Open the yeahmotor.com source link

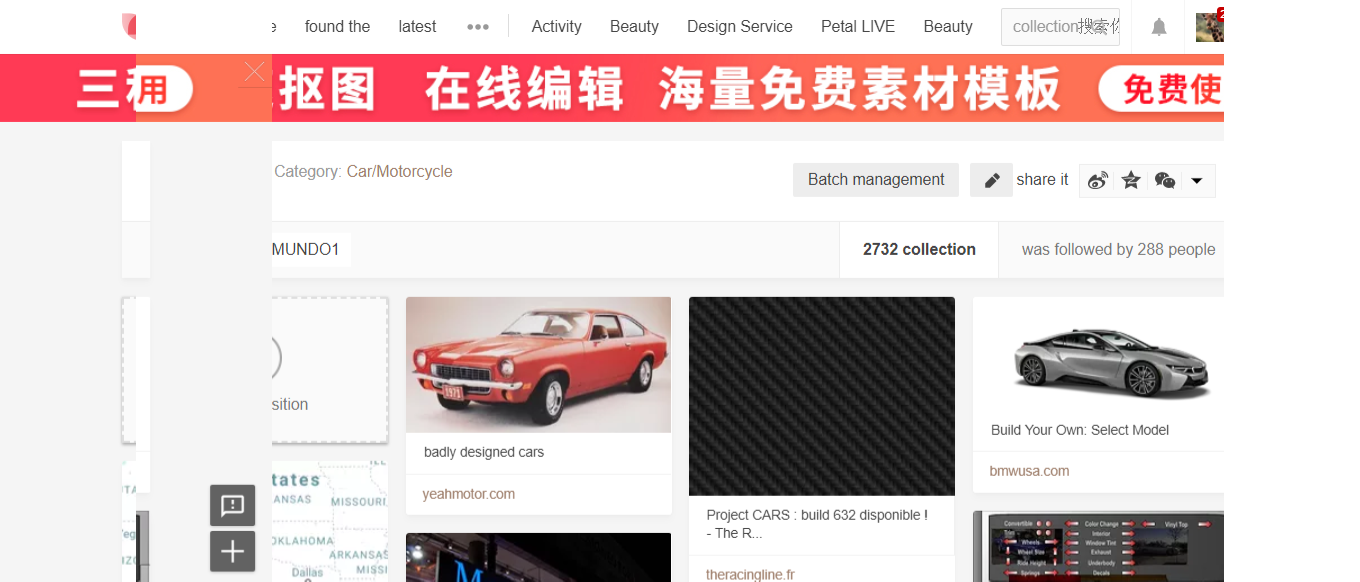(468, 494)
